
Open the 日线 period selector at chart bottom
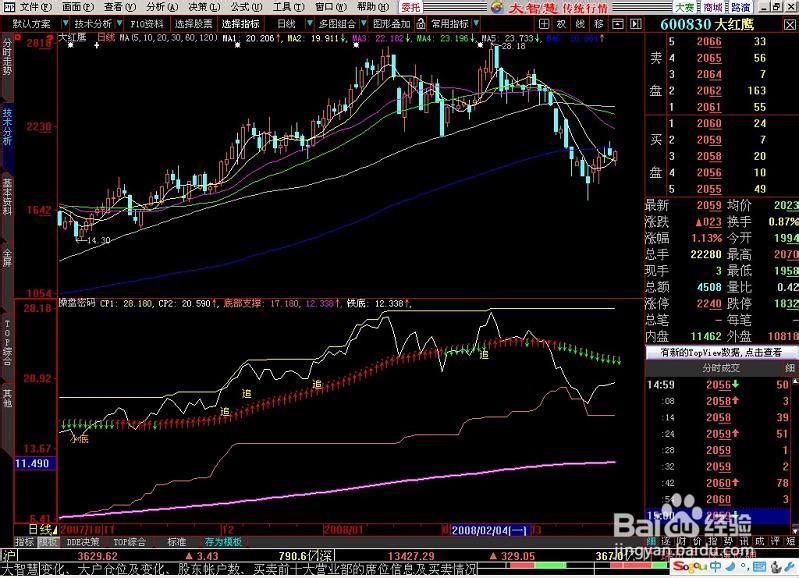(x=43, y=530)
